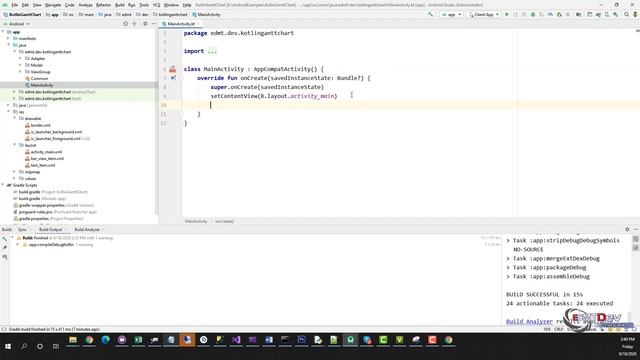Click the filter eye icon in Build sidebar

pos(5,257)
